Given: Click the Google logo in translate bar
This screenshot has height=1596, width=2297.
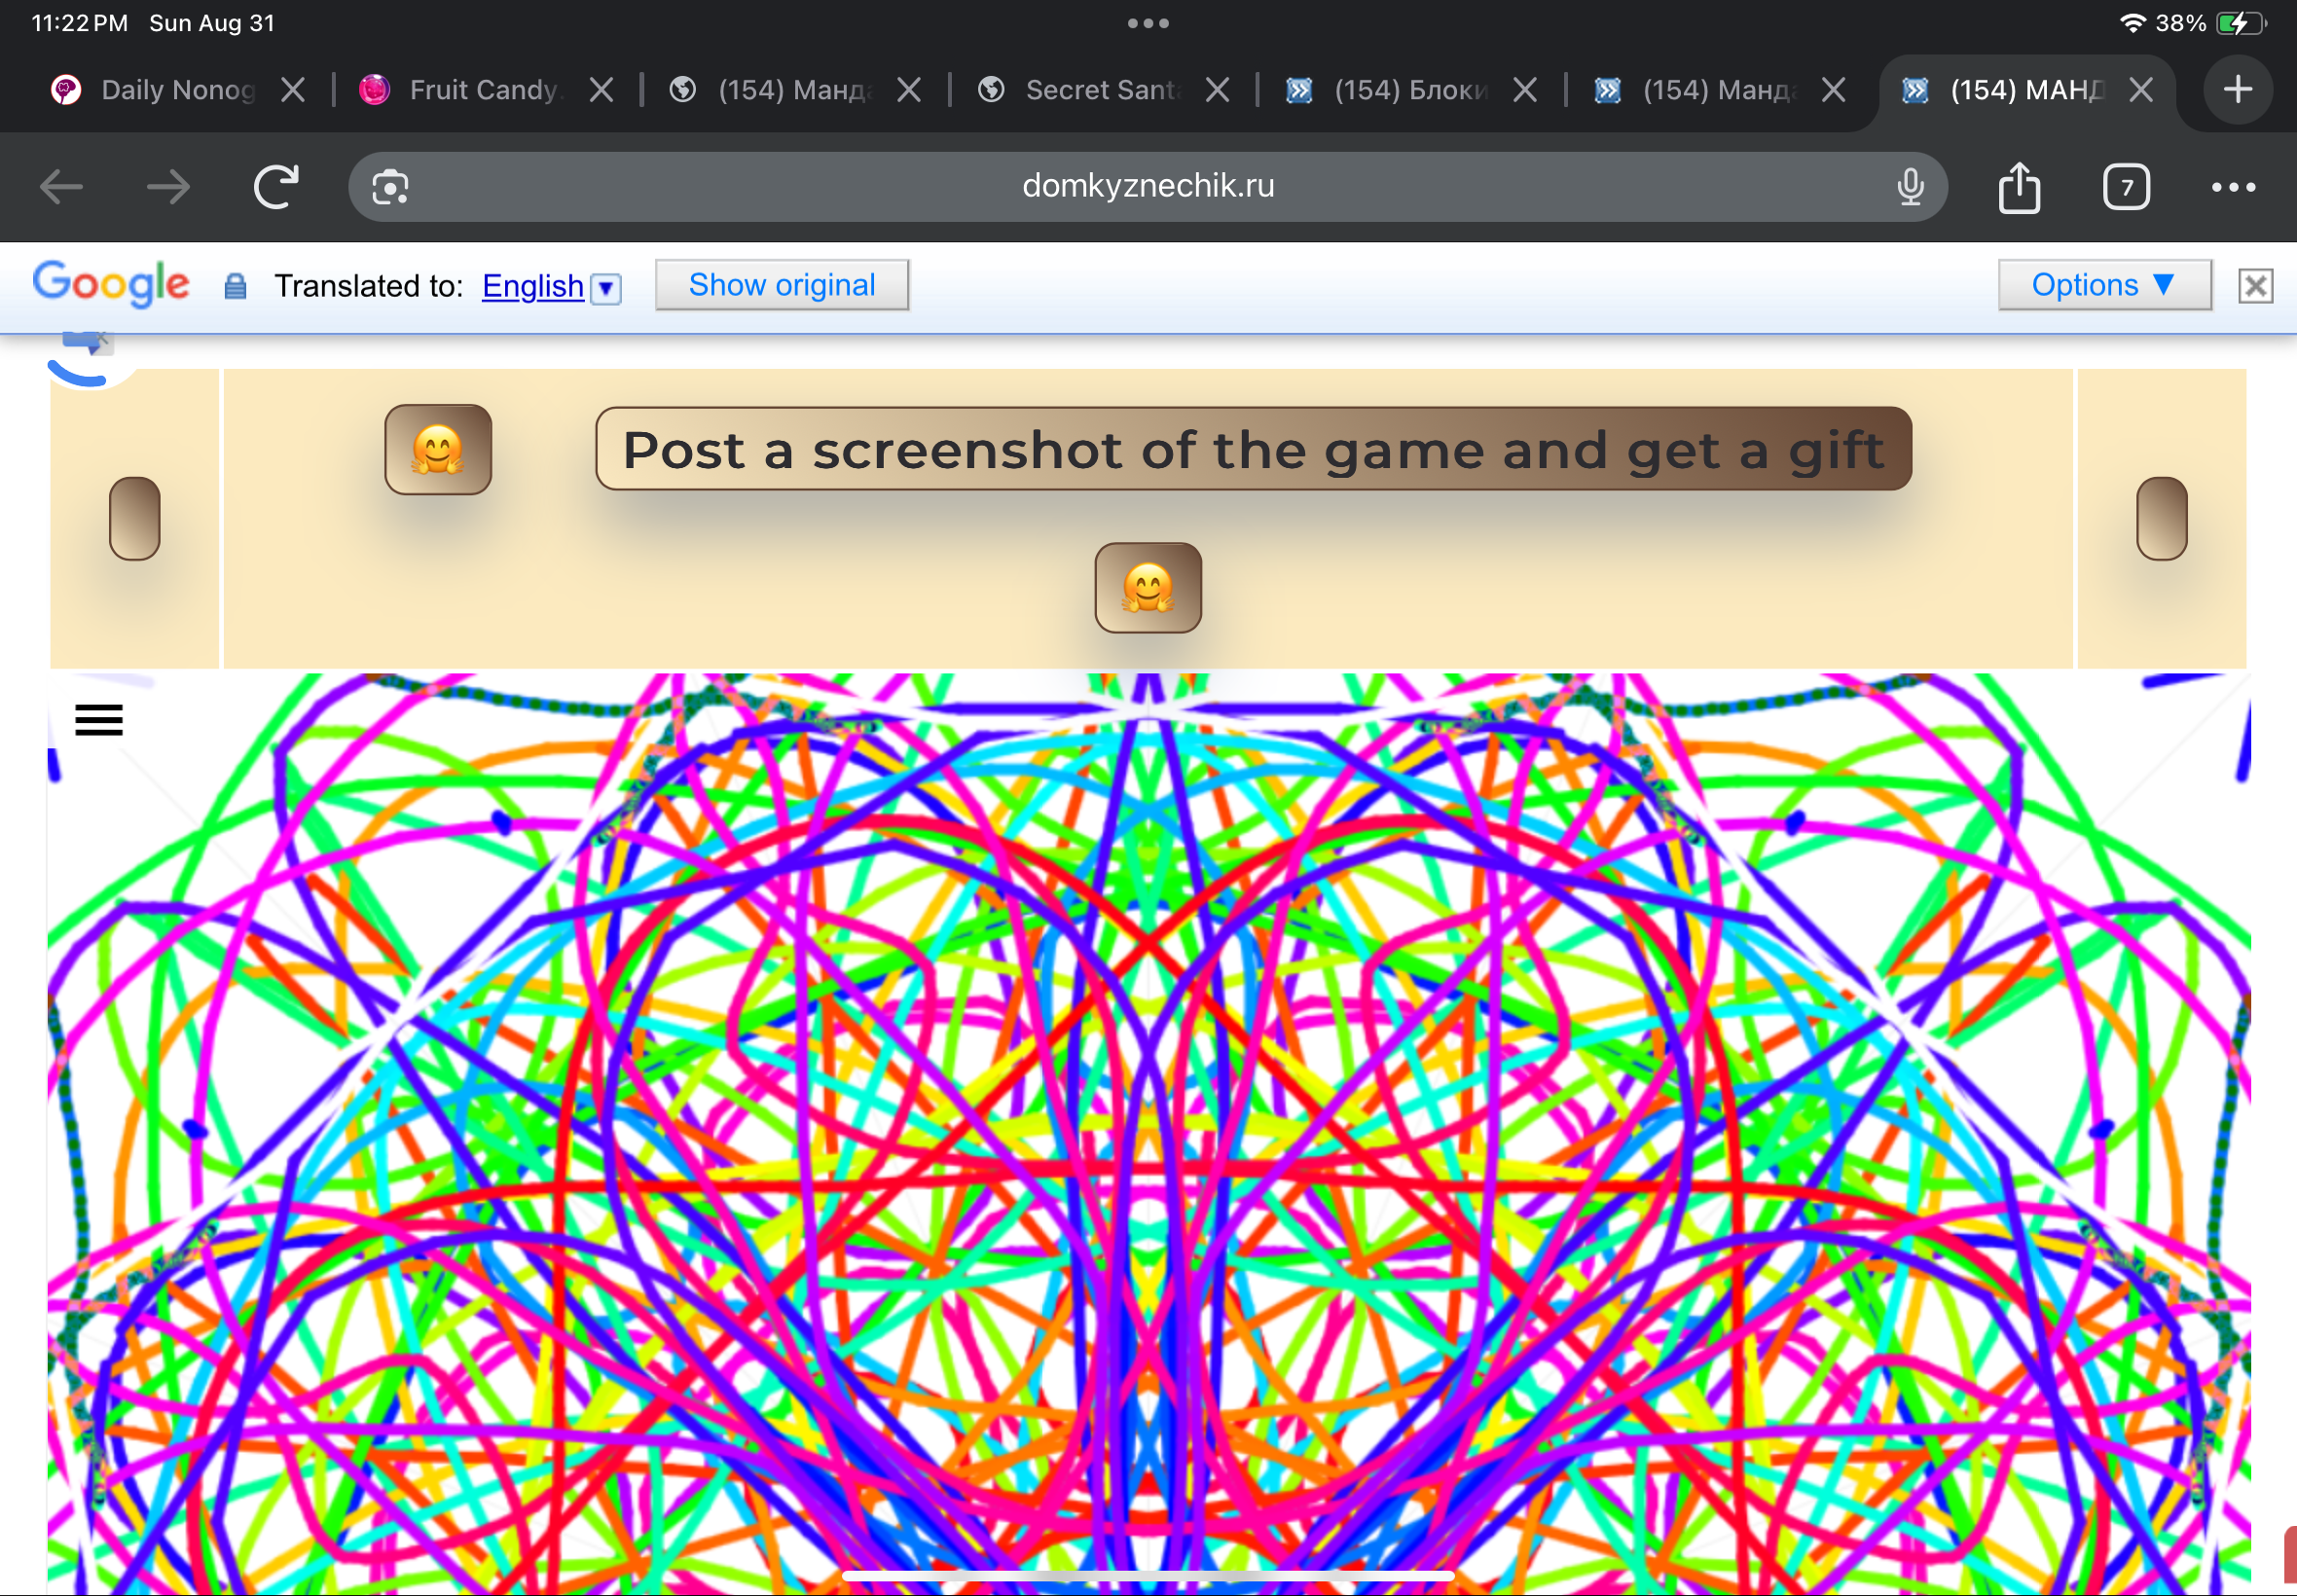Looking at the screenshot, I should pyautogui.click(x=111, y=284).
